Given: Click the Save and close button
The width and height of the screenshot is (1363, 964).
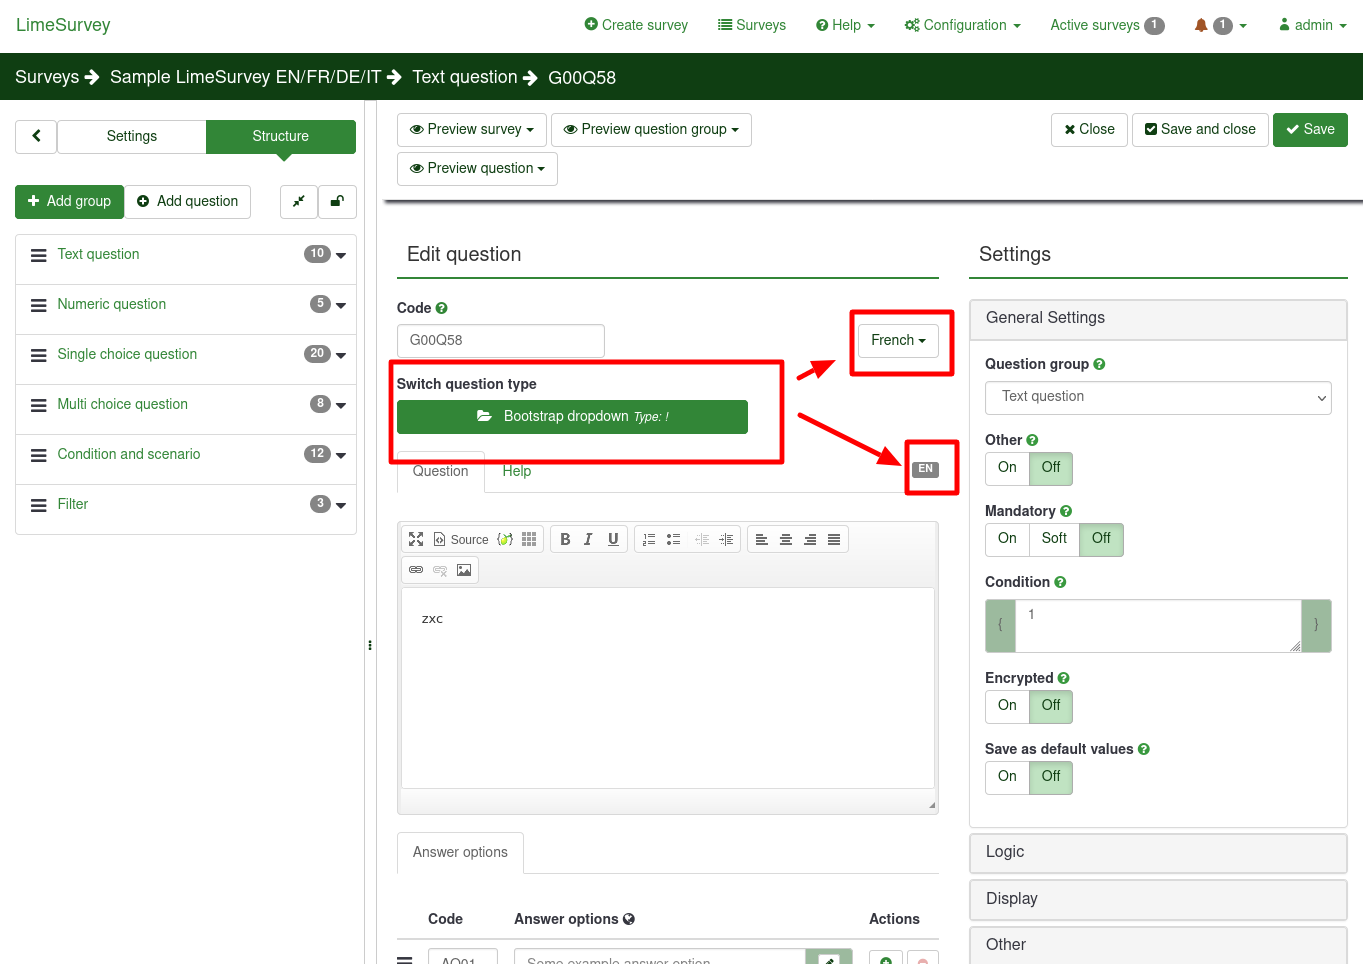Looking at the screenshot, I should click(x=1200, y=129).
